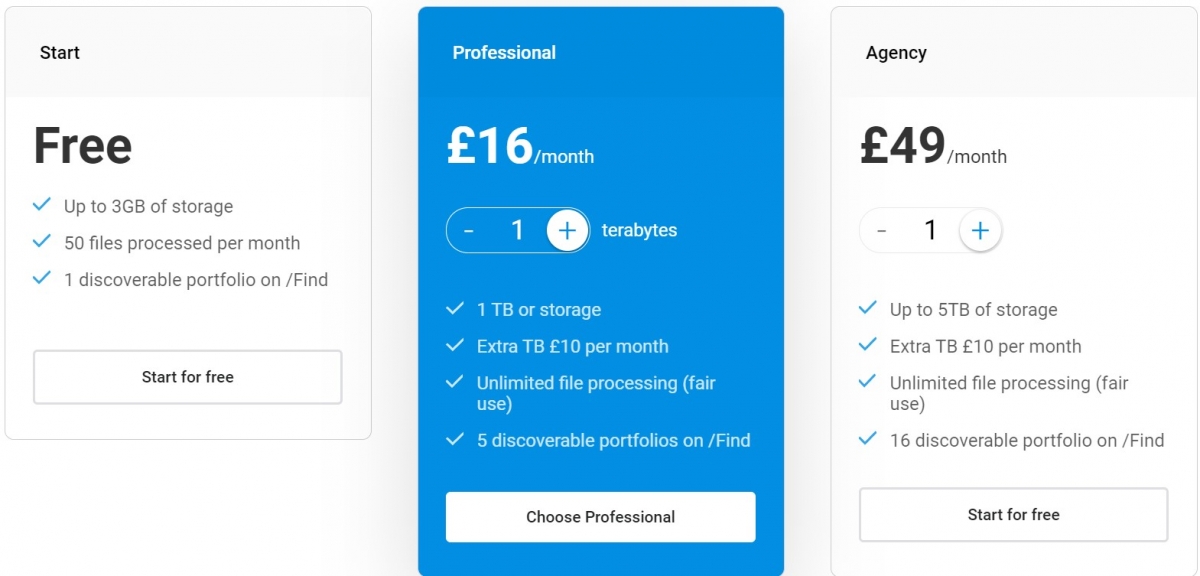
Task: Decrease Professional plan terabytes with minus button
Action: 469,231
